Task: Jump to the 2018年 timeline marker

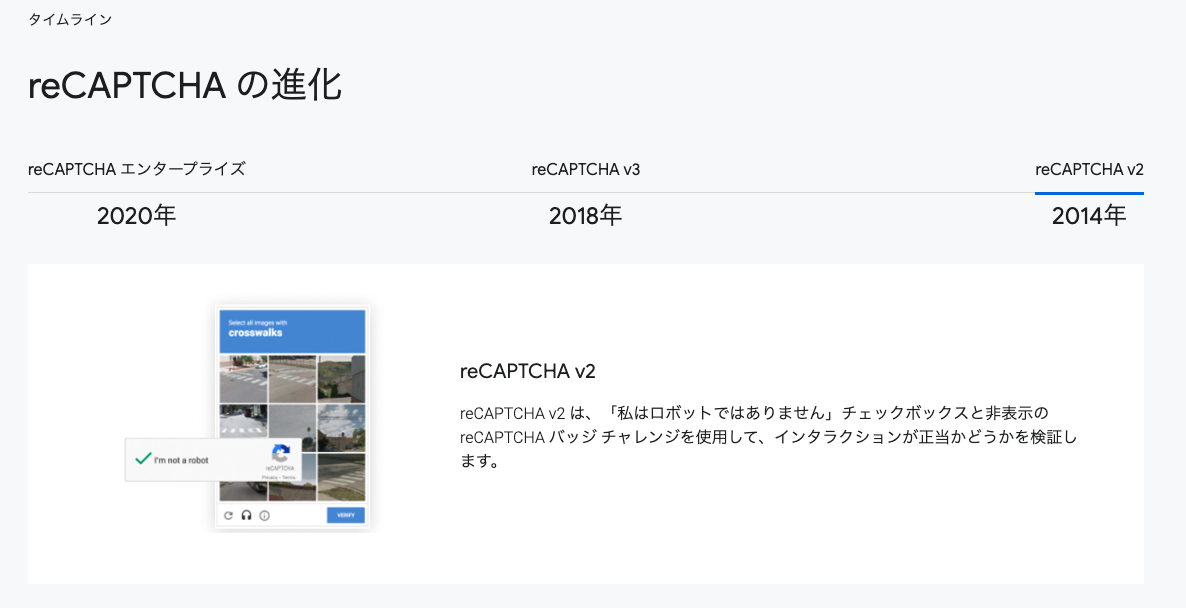Action: click(x=585, y=216)
